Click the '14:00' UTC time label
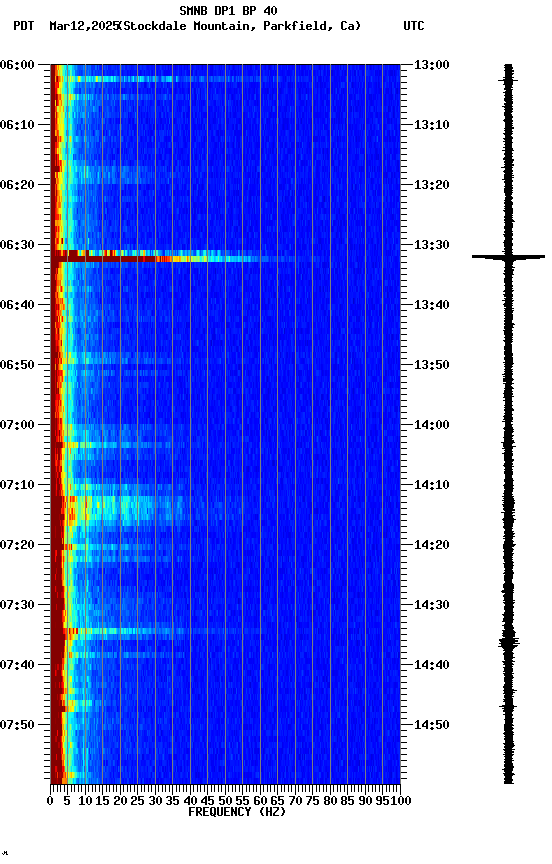 [x=432, y=425]
